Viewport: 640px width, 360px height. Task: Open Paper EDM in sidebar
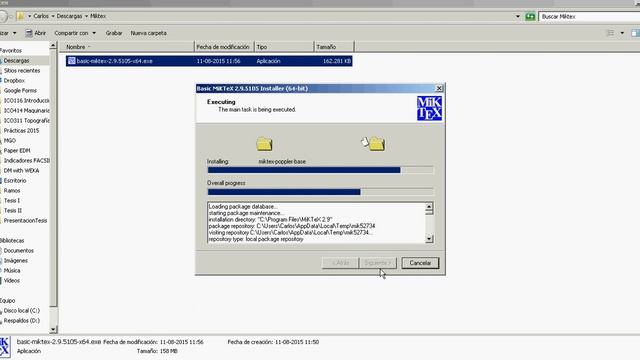(17, 151)
